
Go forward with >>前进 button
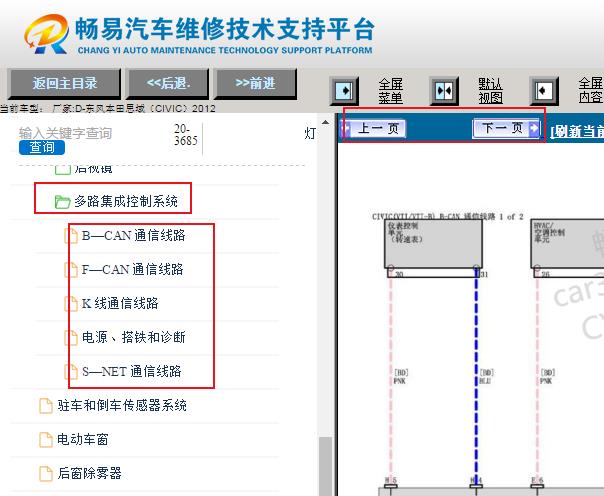(x=255, y=83)
